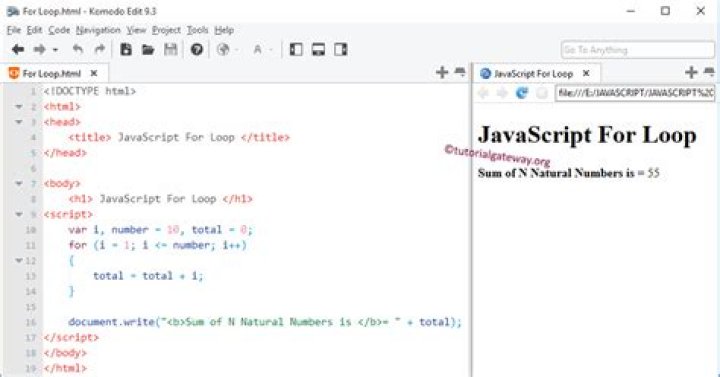Click 'total = total + i;' code line

148,276
